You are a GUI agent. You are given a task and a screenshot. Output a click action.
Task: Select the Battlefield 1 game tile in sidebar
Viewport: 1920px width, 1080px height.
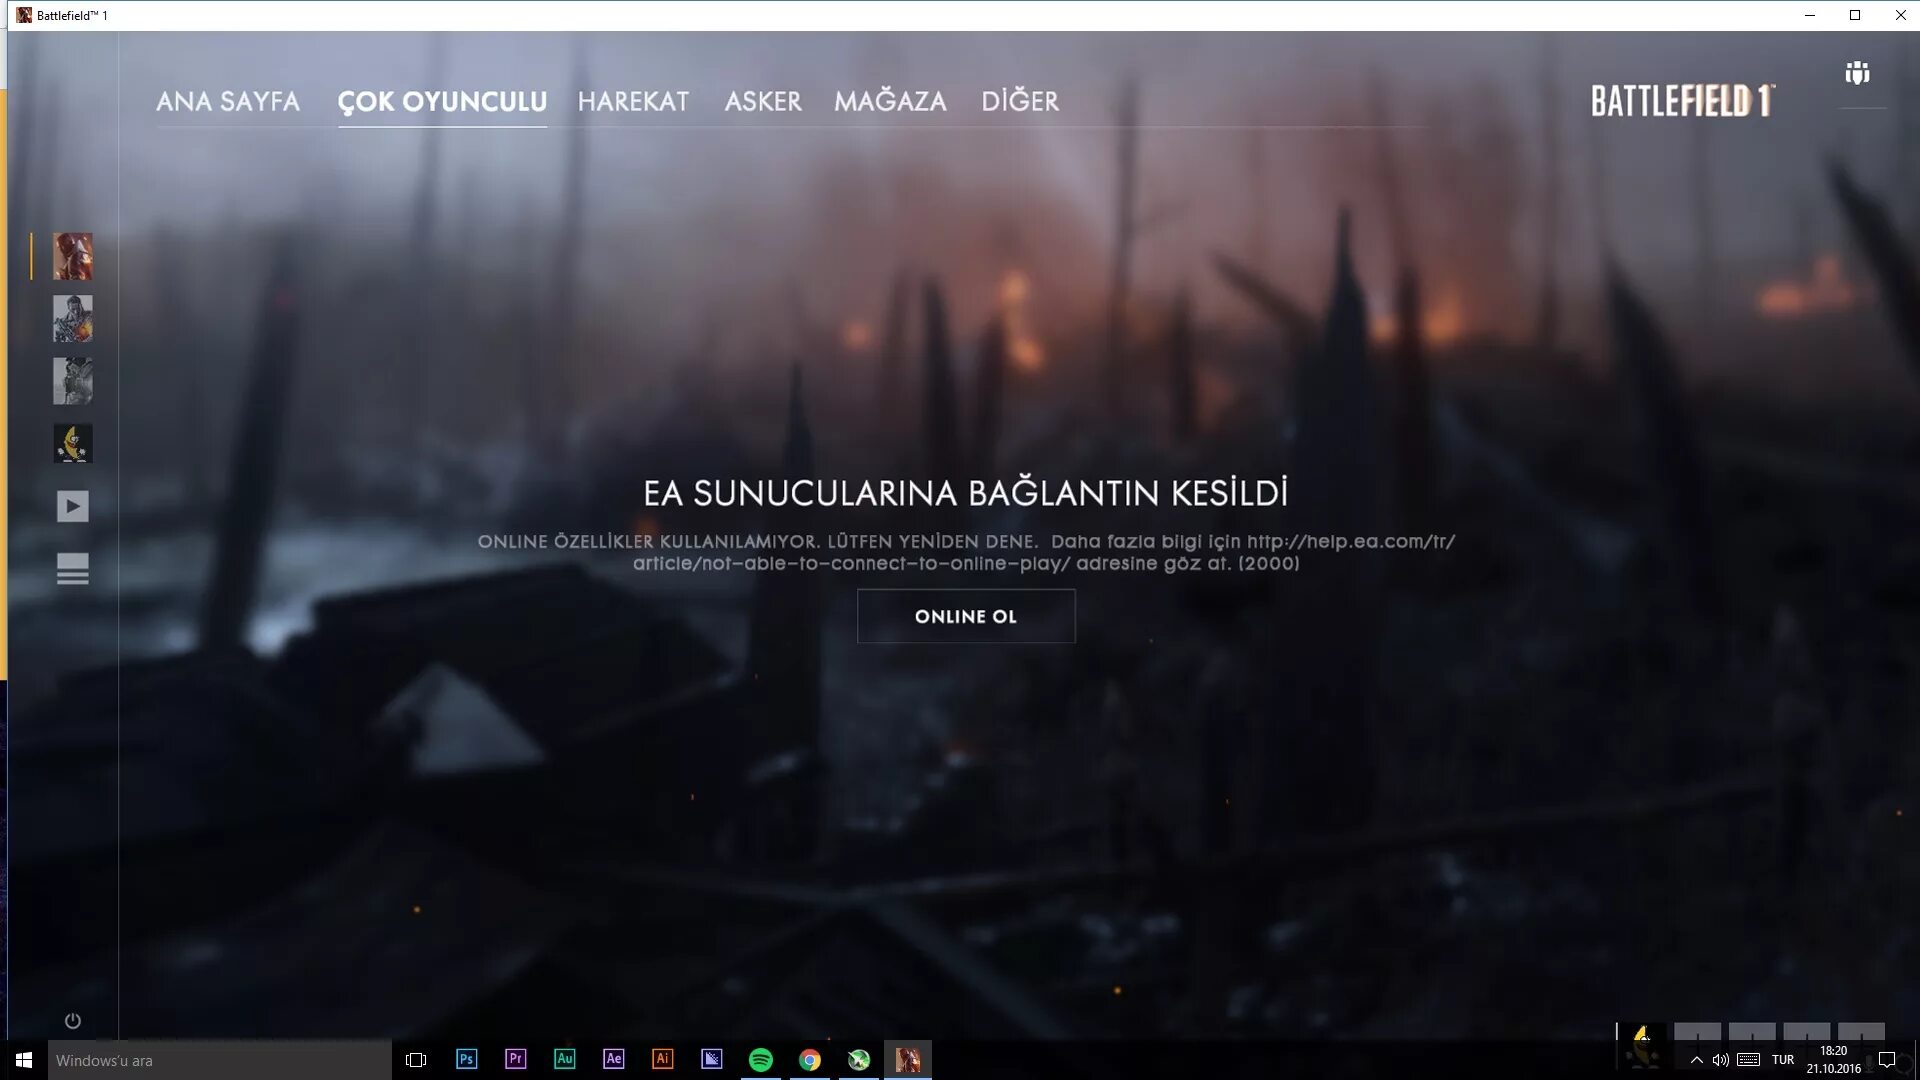click(72, 257)
